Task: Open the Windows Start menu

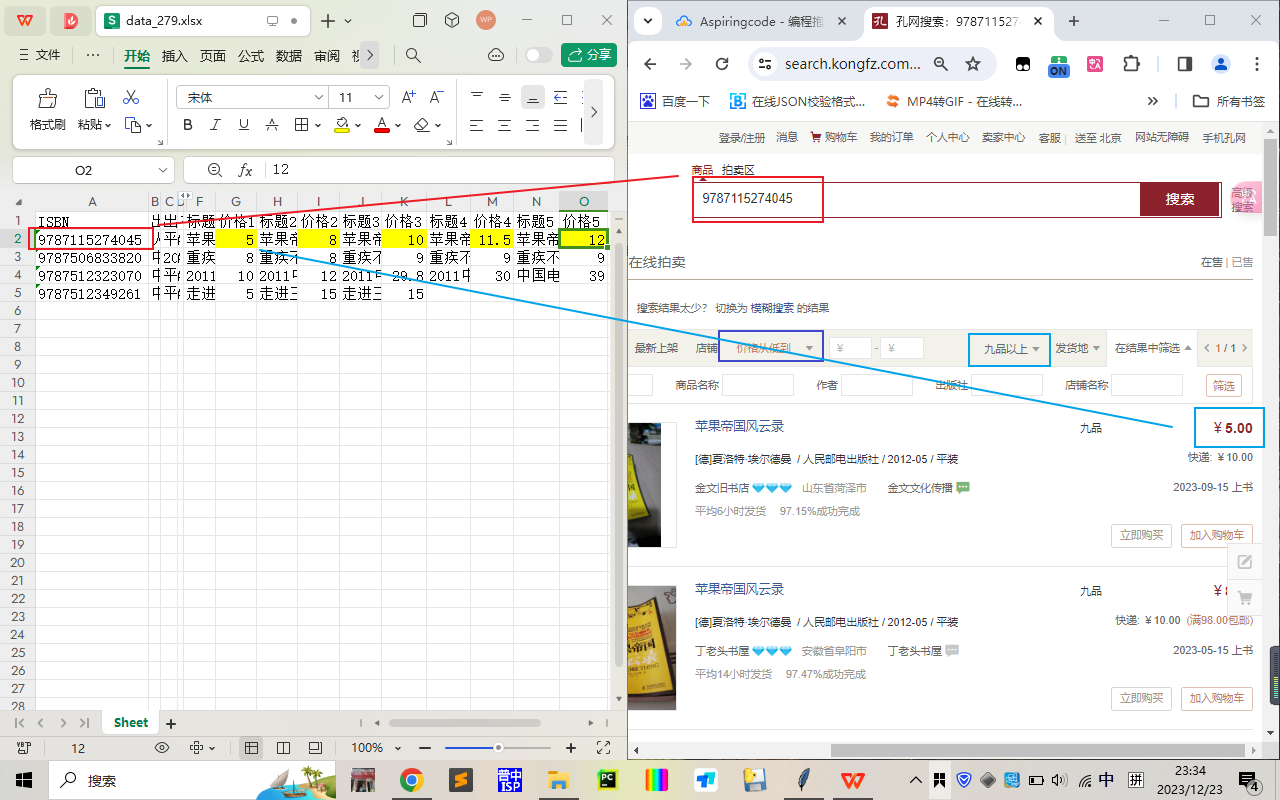Action: [x=24, y=780]
